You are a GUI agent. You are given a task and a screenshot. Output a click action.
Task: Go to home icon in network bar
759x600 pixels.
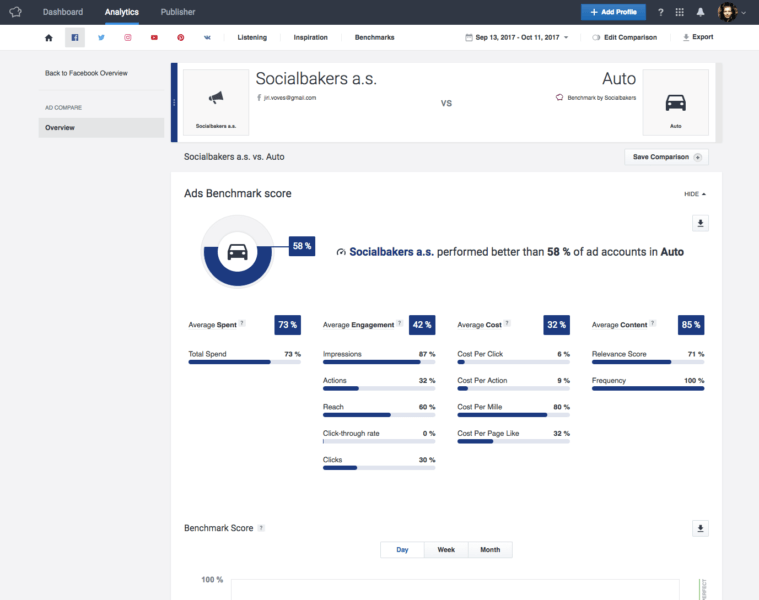click(x=48, y=38)
